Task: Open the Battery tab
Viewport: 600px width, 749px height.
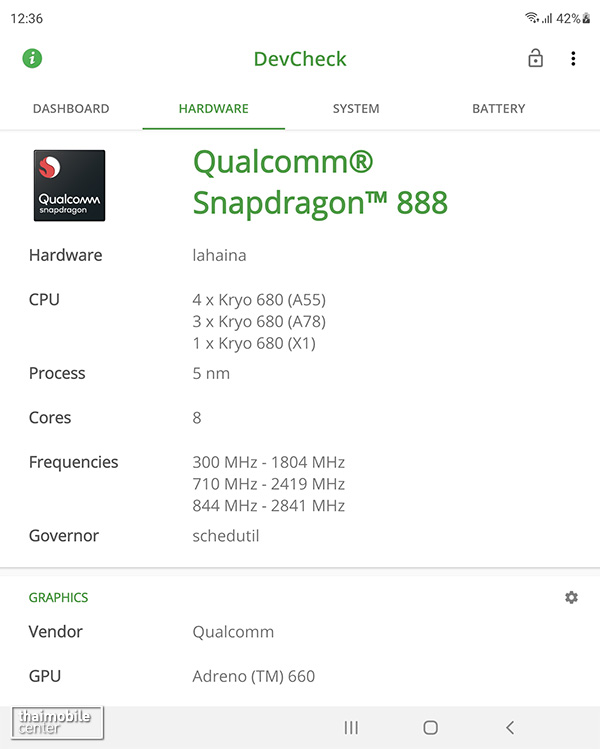Action: point(498,108)
